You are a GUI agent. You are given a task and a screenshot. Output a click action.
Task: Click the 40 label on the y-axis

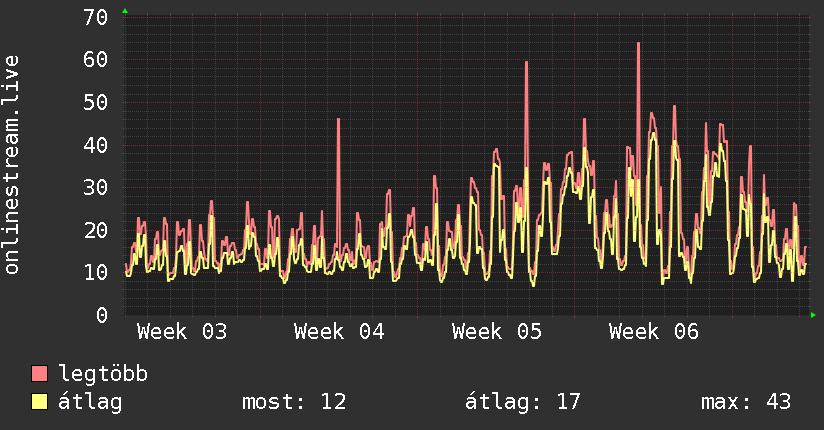click(x=96, y=145)
